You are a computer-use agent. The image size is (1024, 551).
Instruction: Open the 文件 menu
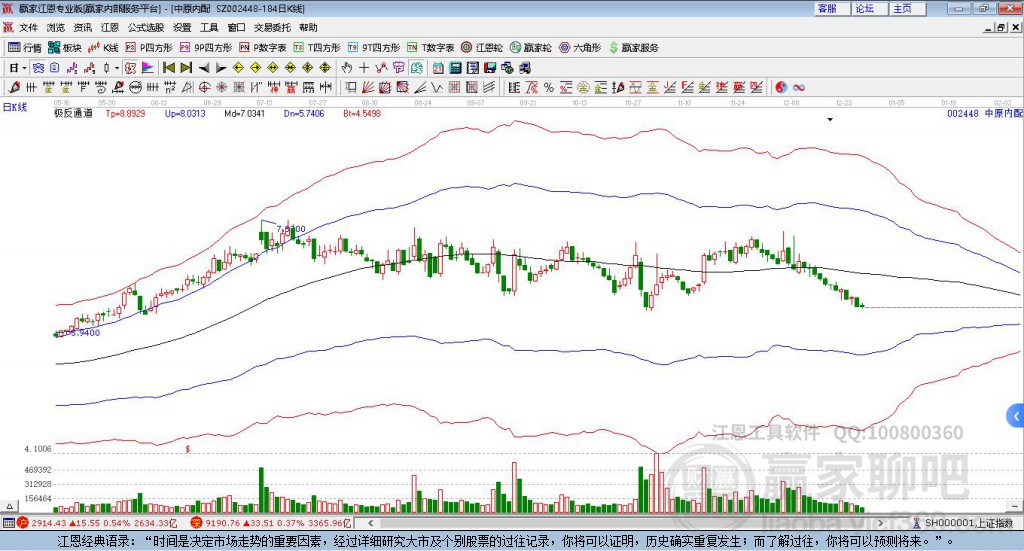[x=29, y=27]
